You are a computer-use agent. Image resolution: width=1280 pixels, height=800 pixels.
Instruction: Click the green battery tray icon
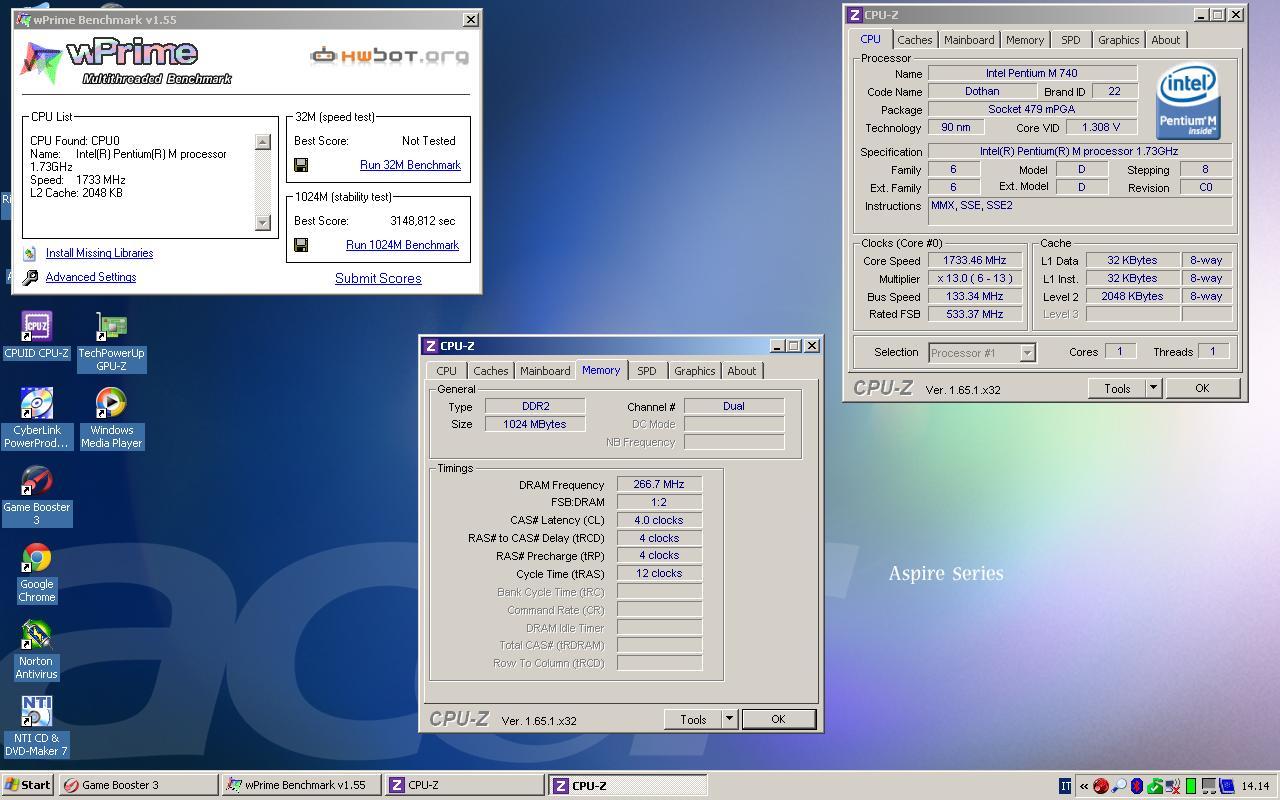tap(1191, 786)
